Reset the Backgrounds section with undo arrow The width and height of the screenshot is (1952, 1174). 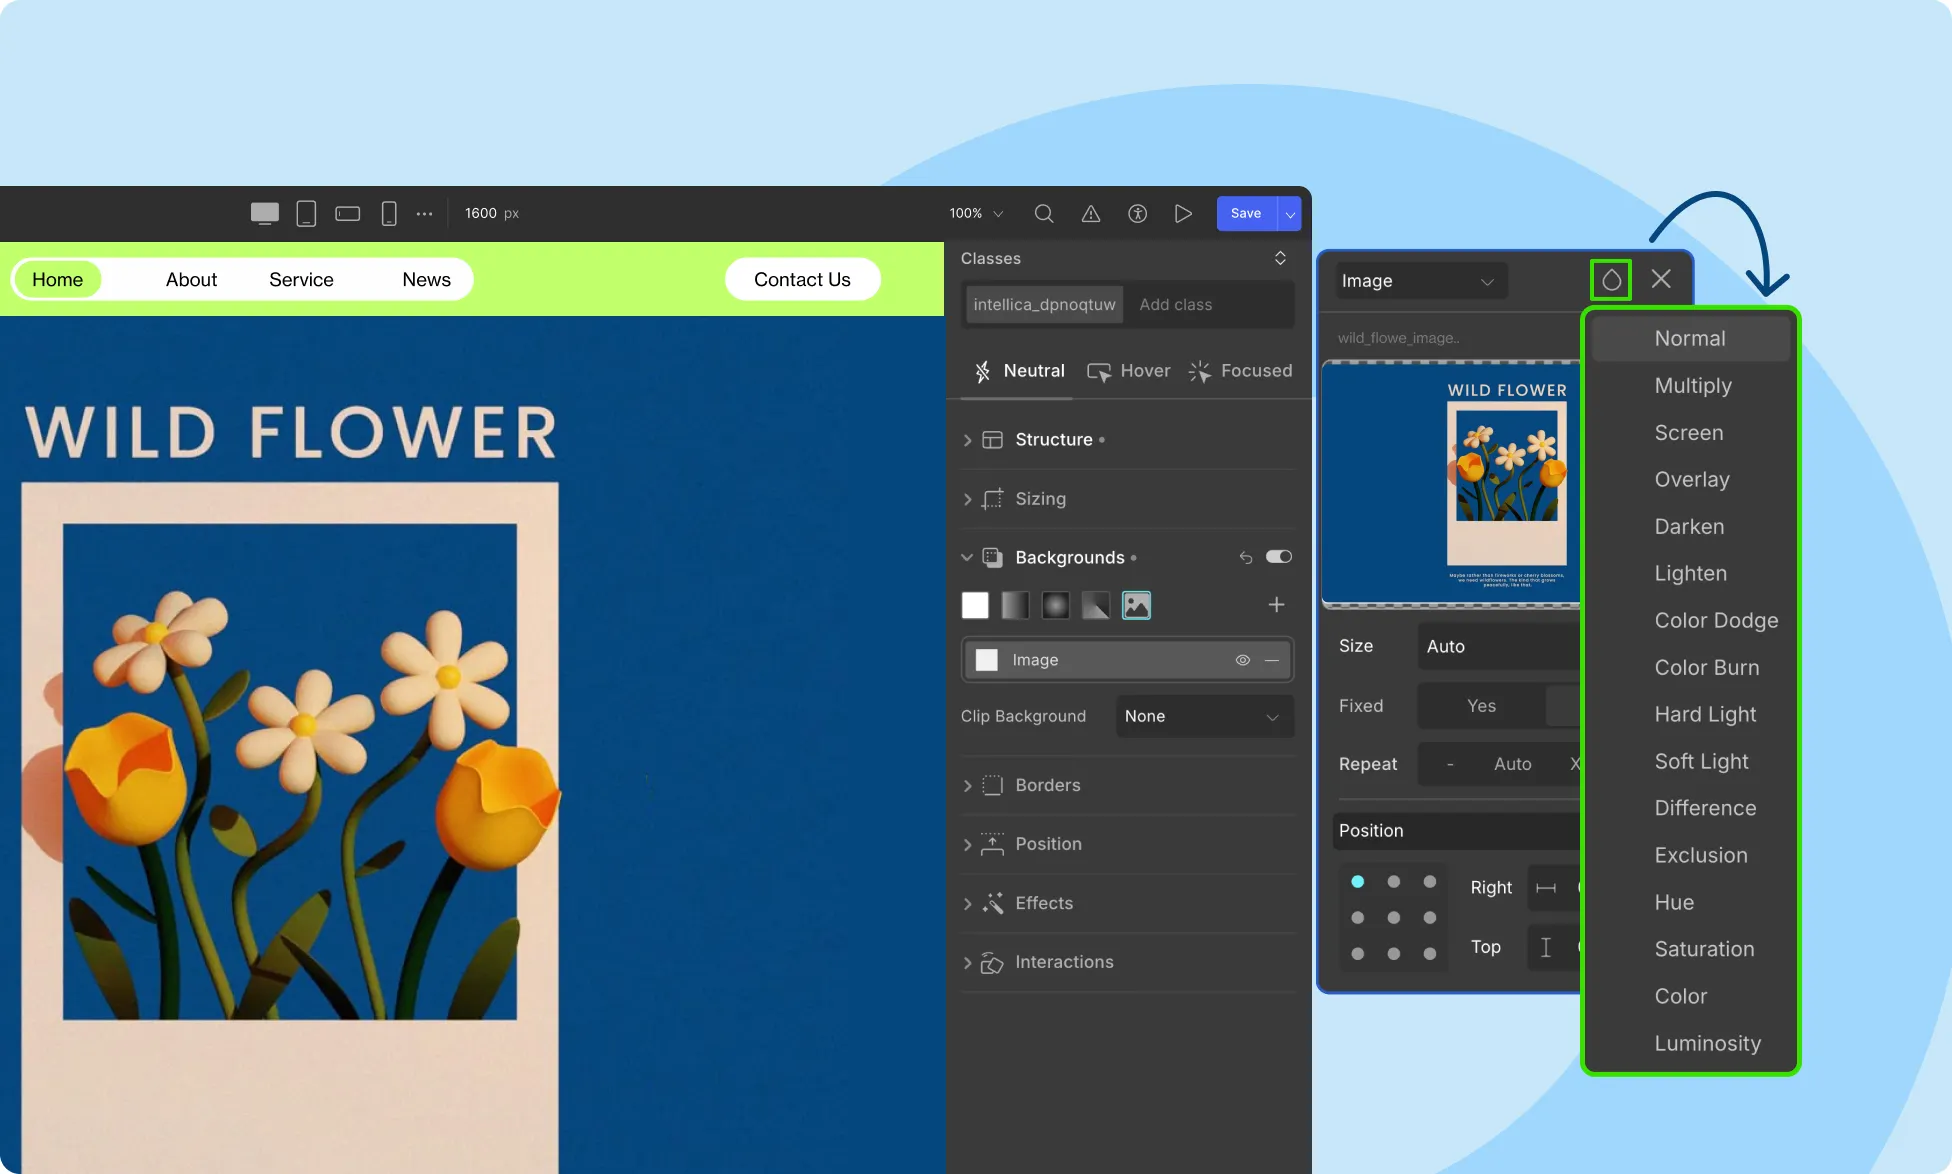click(x=1245, y=557)
